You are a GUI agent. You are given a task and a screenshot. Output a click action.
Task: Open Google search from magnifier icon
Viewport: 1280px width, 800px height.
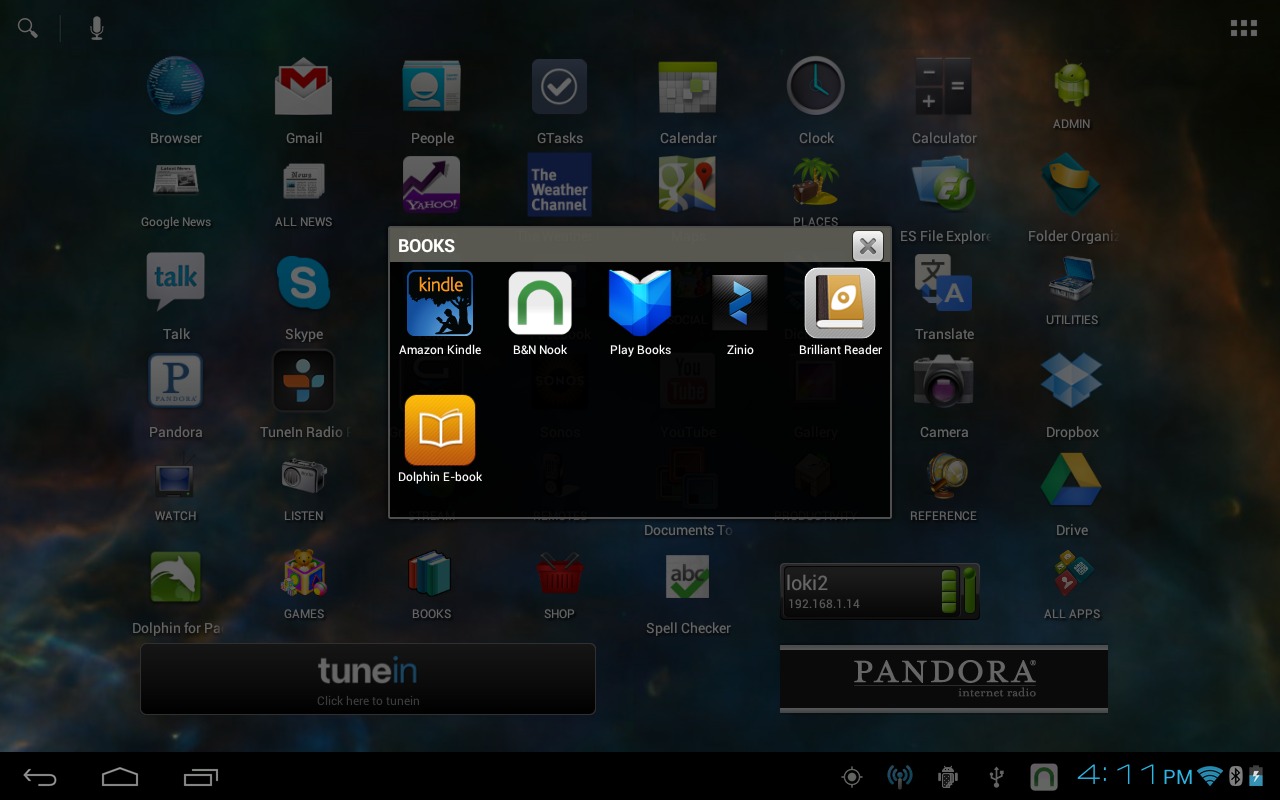pos(28,28)
